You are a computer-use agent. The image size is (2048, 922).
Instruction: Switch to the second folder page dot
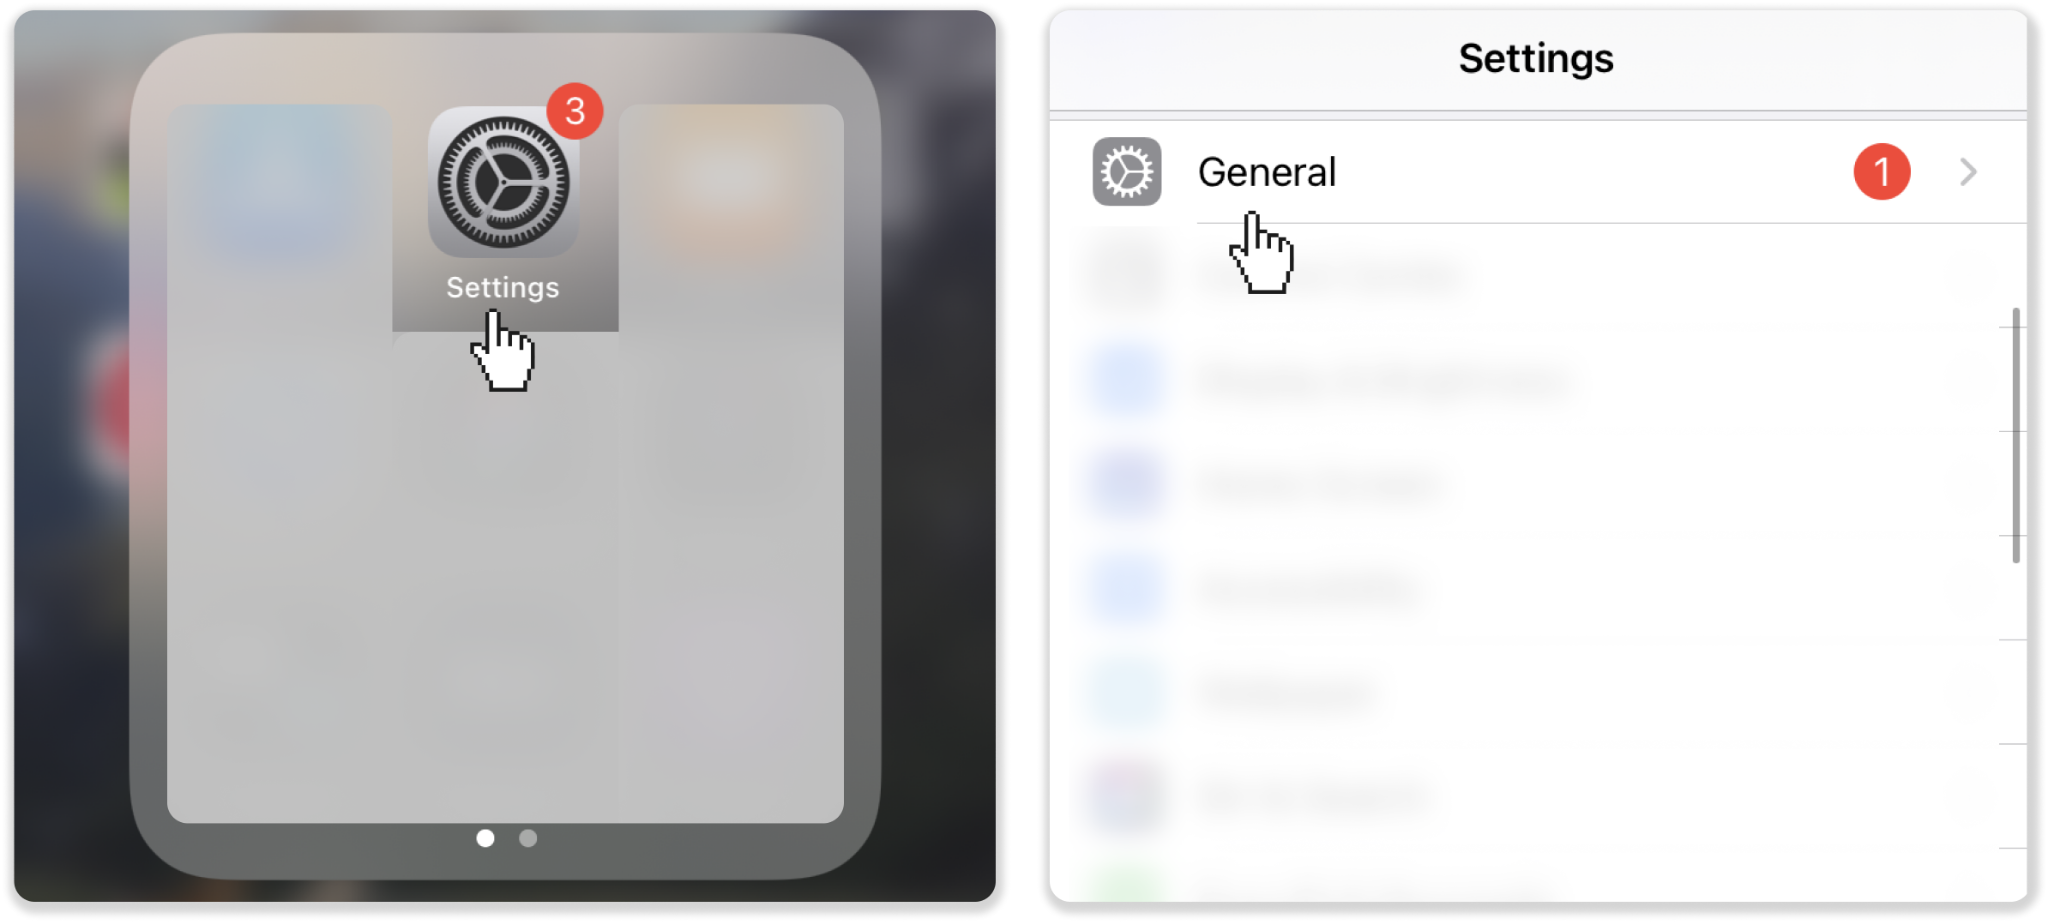528,838
